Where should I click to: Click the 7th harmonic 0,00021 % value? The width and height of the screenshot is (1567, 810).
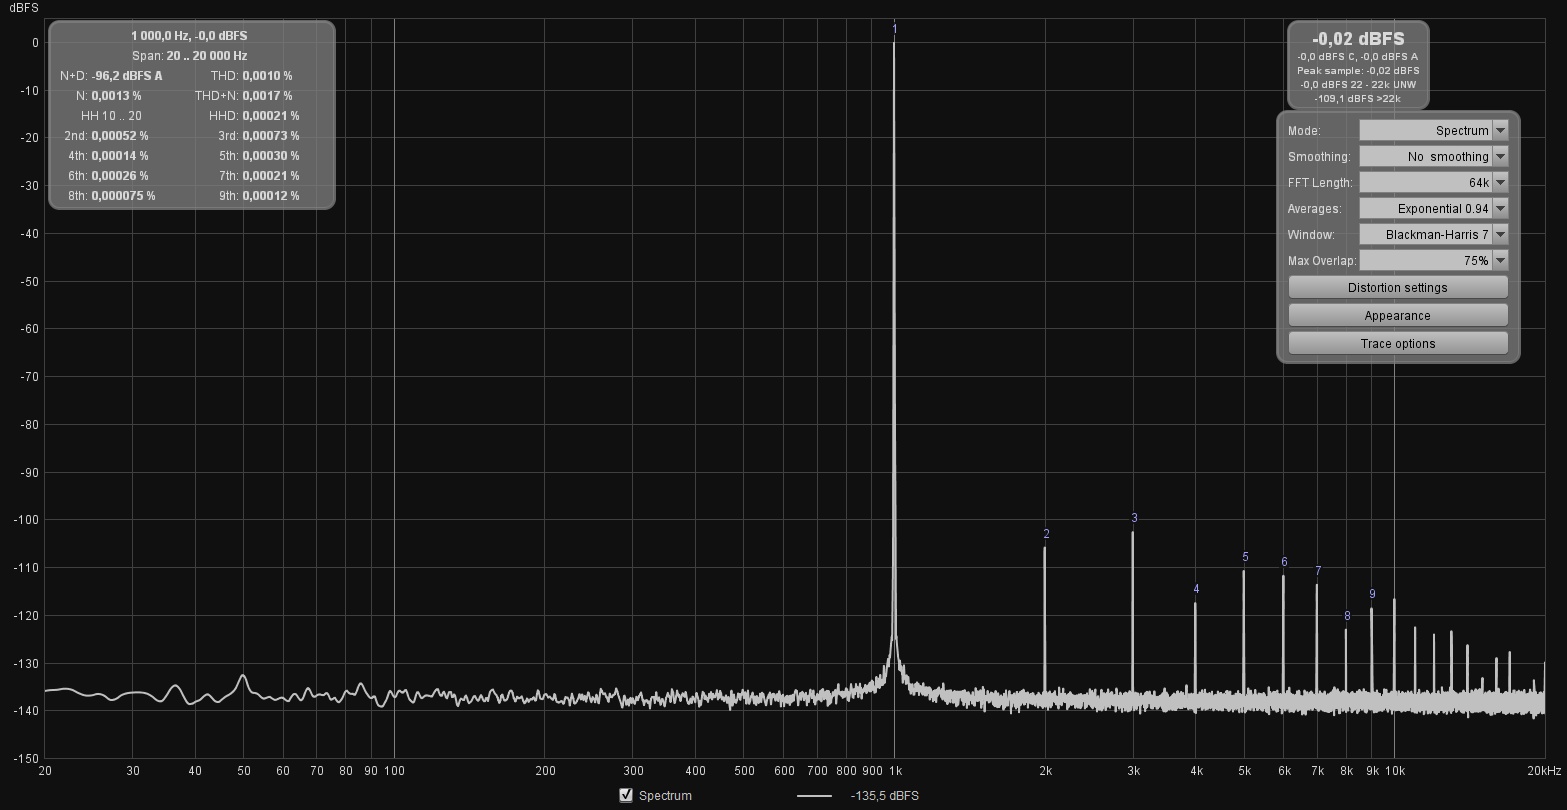(270, 176)
